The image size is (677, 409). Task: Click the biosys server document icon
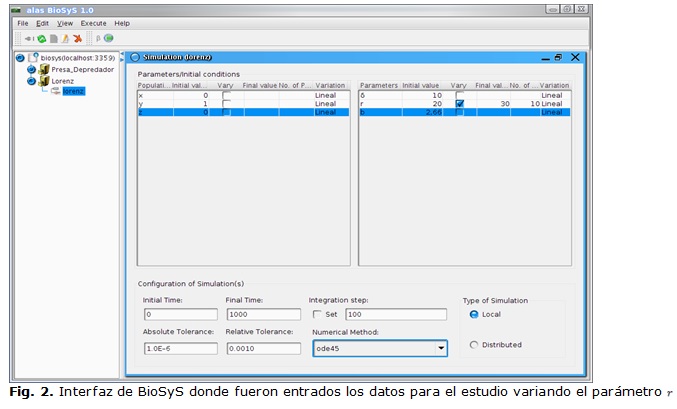click(x=34, y=58)
